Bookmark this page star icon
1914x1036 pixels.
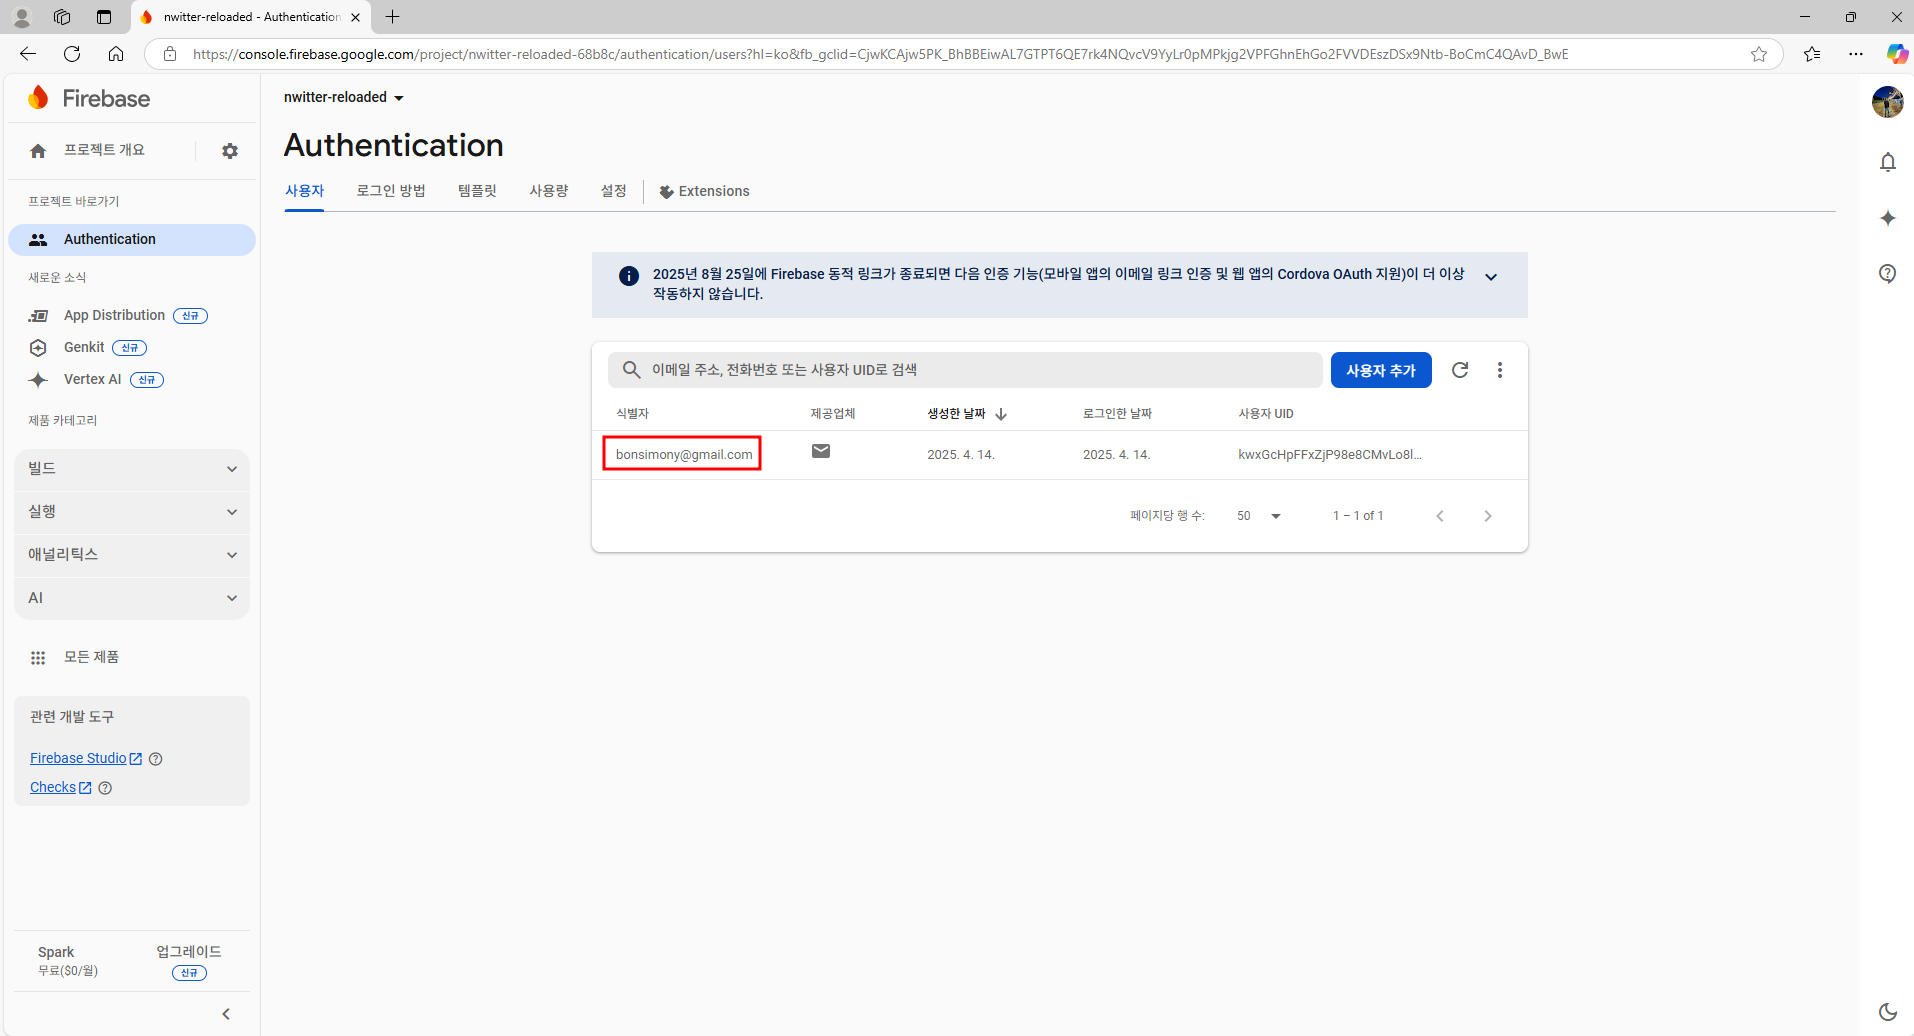pos(1759,54)
